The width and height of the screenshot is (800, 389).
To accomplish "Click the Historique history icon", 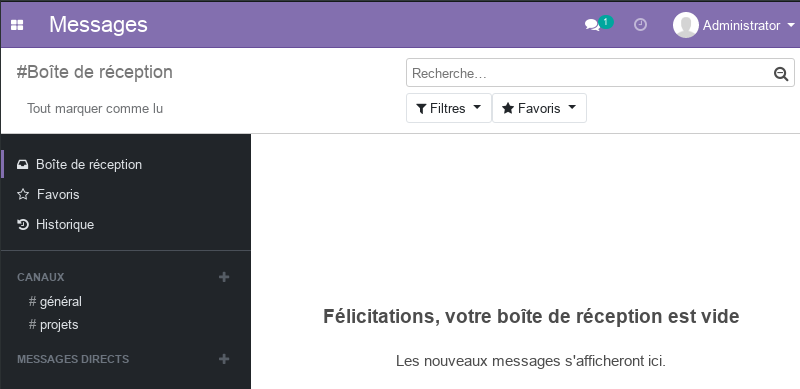I will point(22,225).
